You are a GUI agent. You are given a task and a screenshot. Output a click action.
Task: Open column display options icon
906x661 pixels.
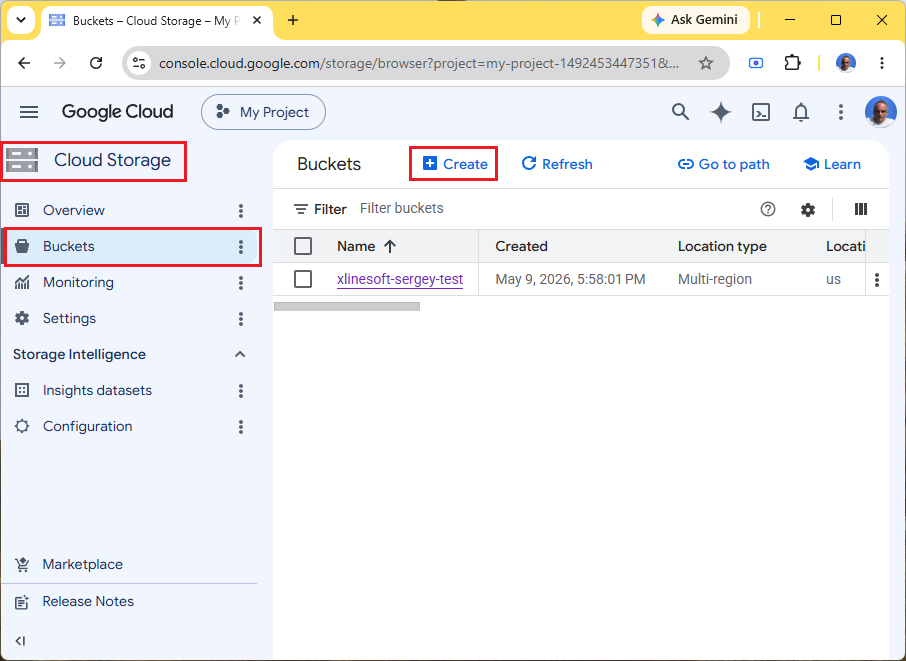(860, 209)
